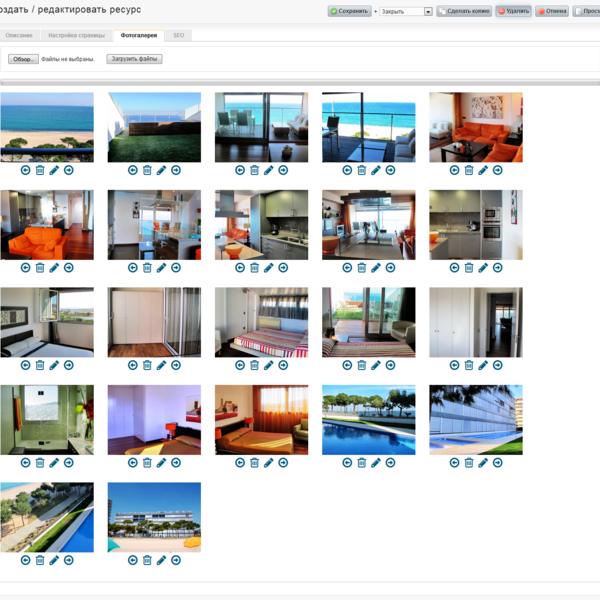This screenshot has height=600, width=600.
Task: Delete the green bathroom photo
Action: click(x=40, y=463)
